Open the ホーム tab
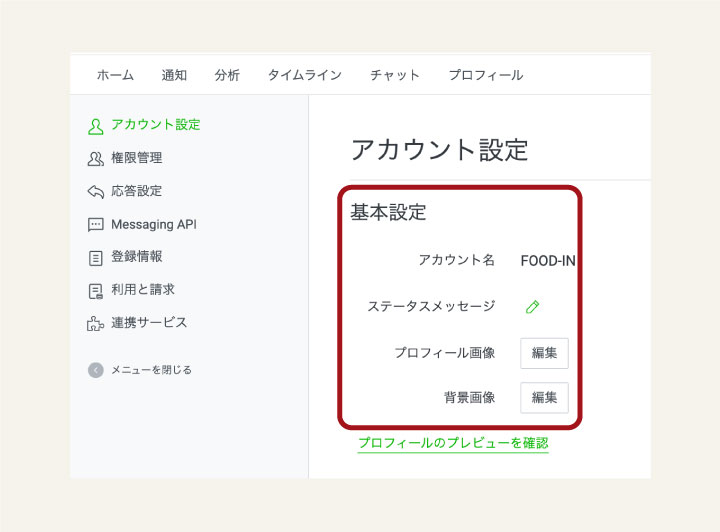Screen dimensions: 720x532 click(115, 75)
